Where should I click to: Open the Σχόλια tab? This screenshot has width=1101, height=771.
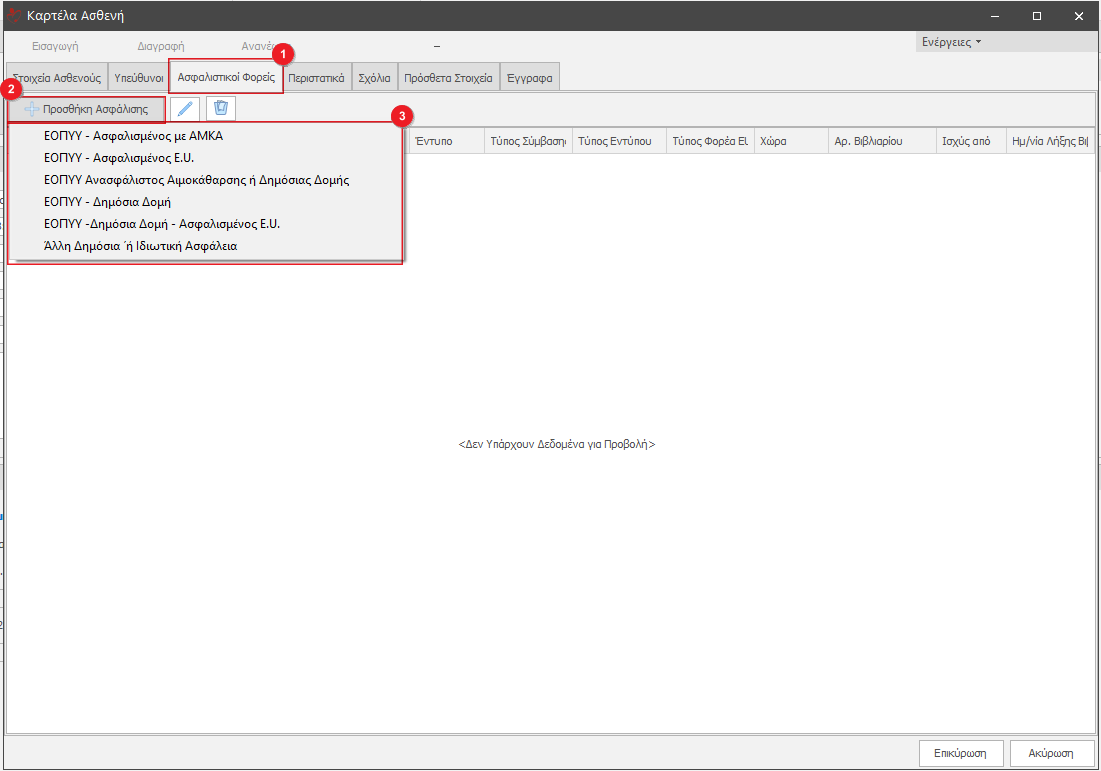point(374,77)
